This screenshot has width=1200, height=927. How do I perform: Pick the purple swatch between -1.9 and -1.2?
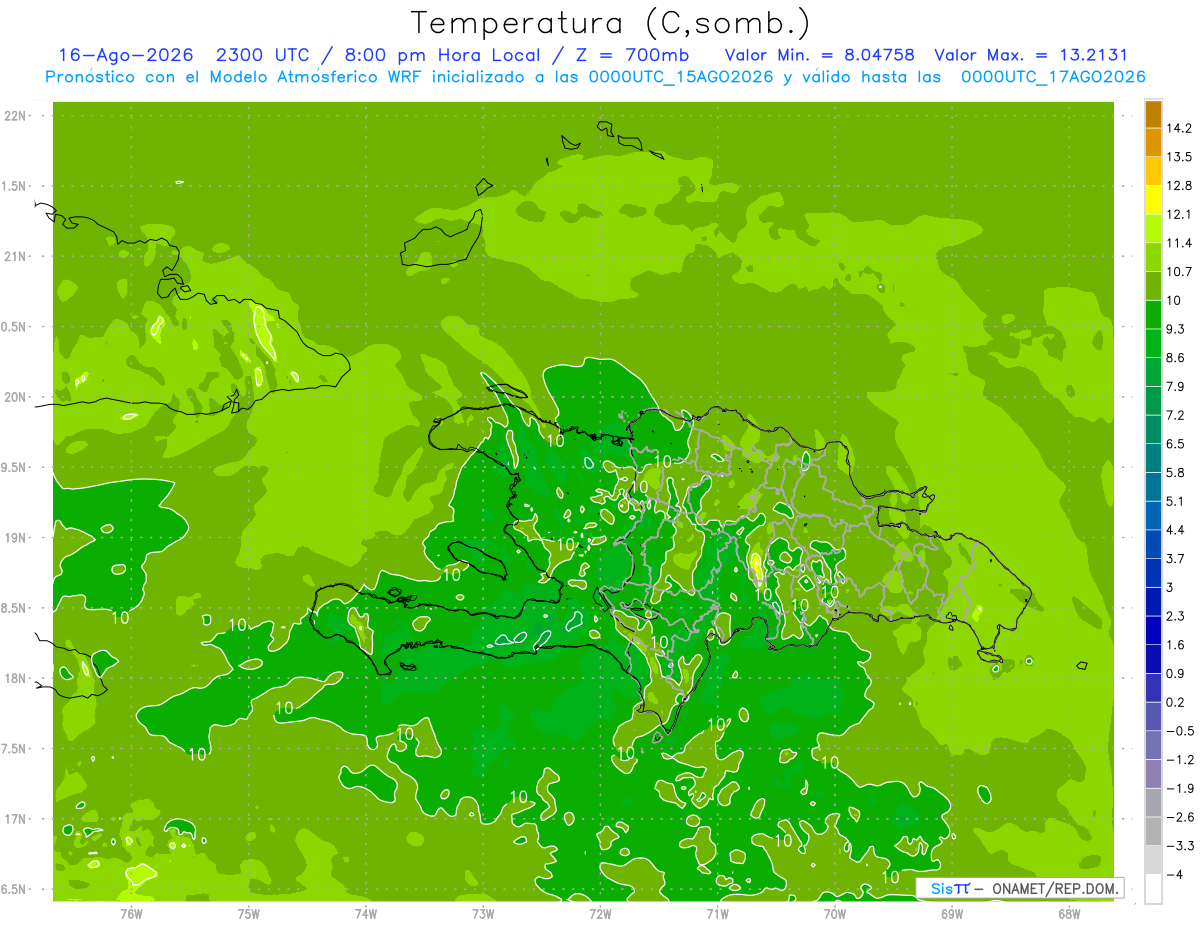pyautogui.click(x=1154, y=774)
